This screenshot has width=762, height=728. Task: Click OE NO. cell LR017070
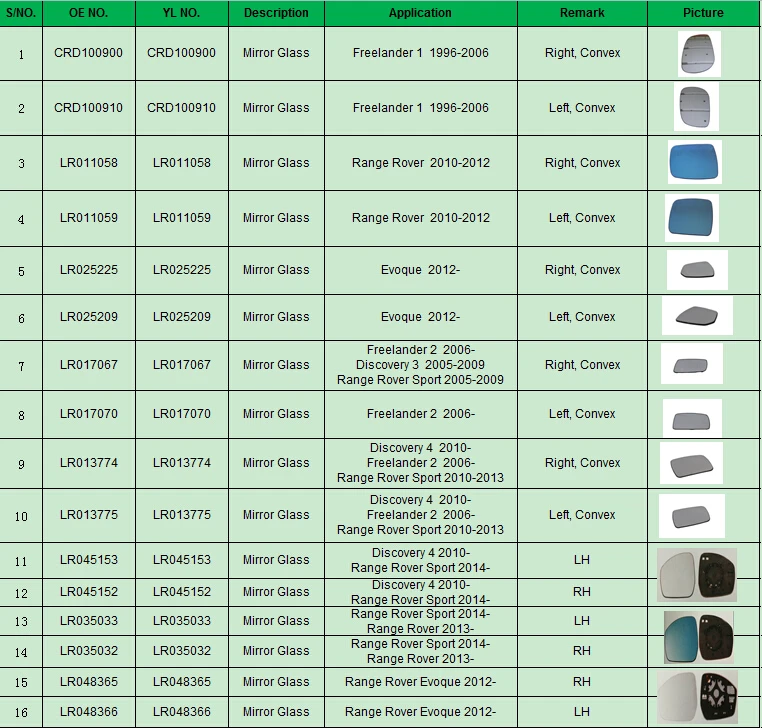click(x=89, y=414)
